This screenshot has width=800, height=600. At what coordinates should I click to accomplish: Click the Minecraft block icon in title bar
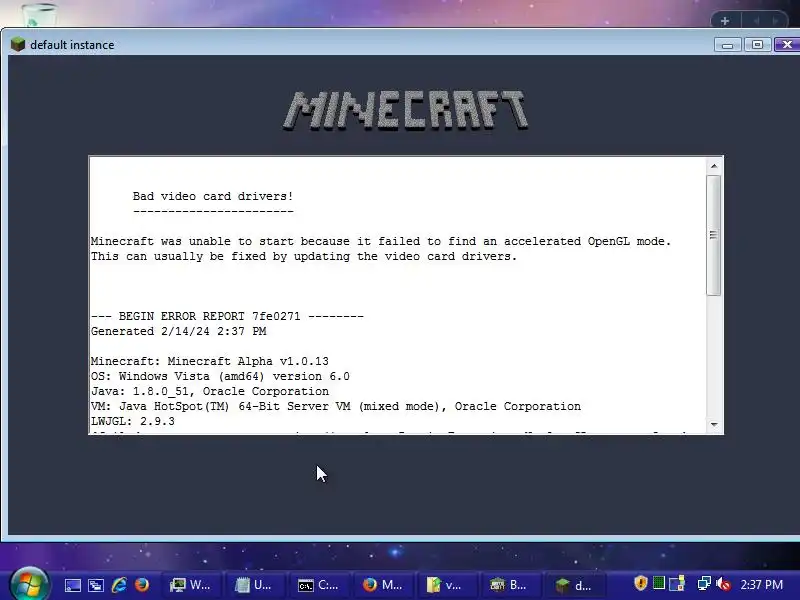(x=18, y=44)
